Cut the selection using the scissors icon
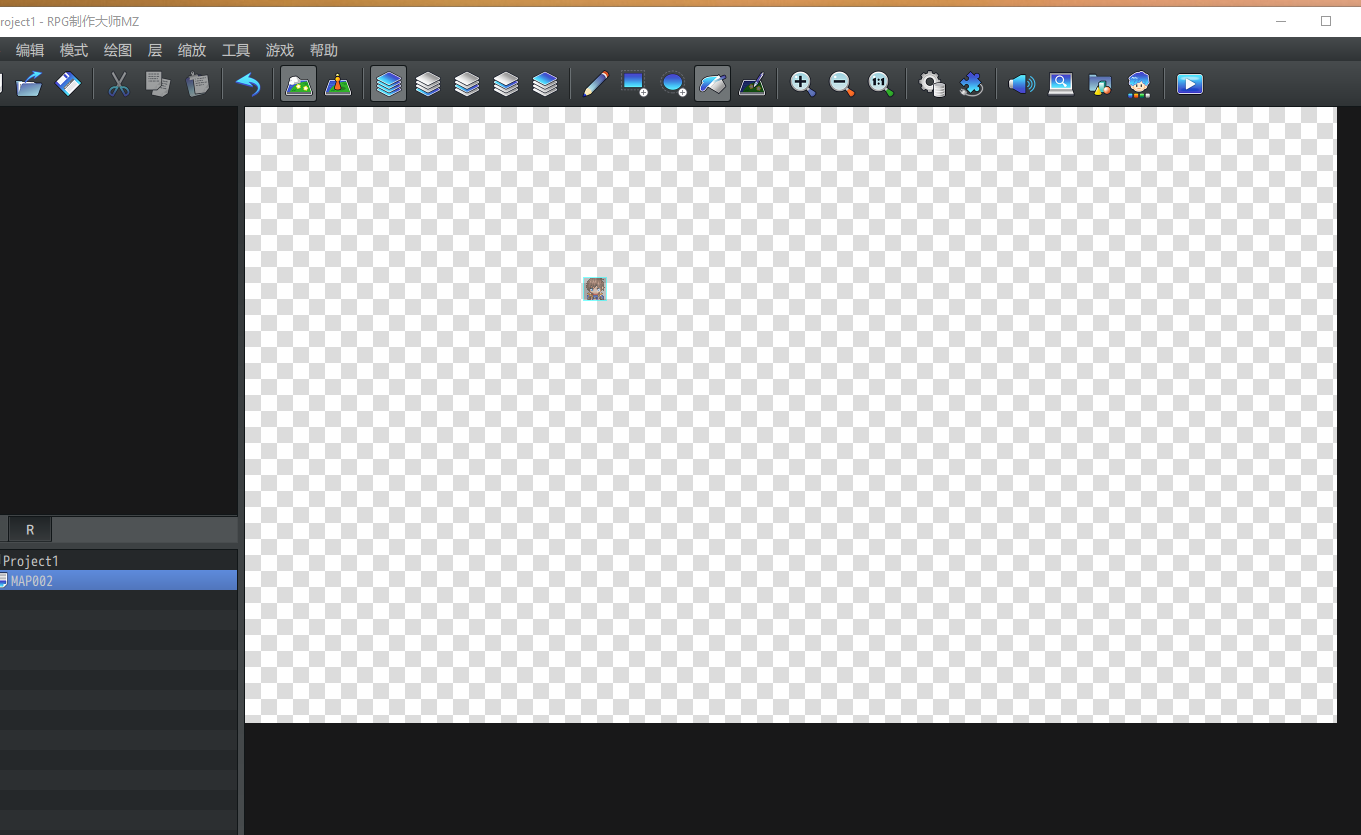 tap(119, 84)
